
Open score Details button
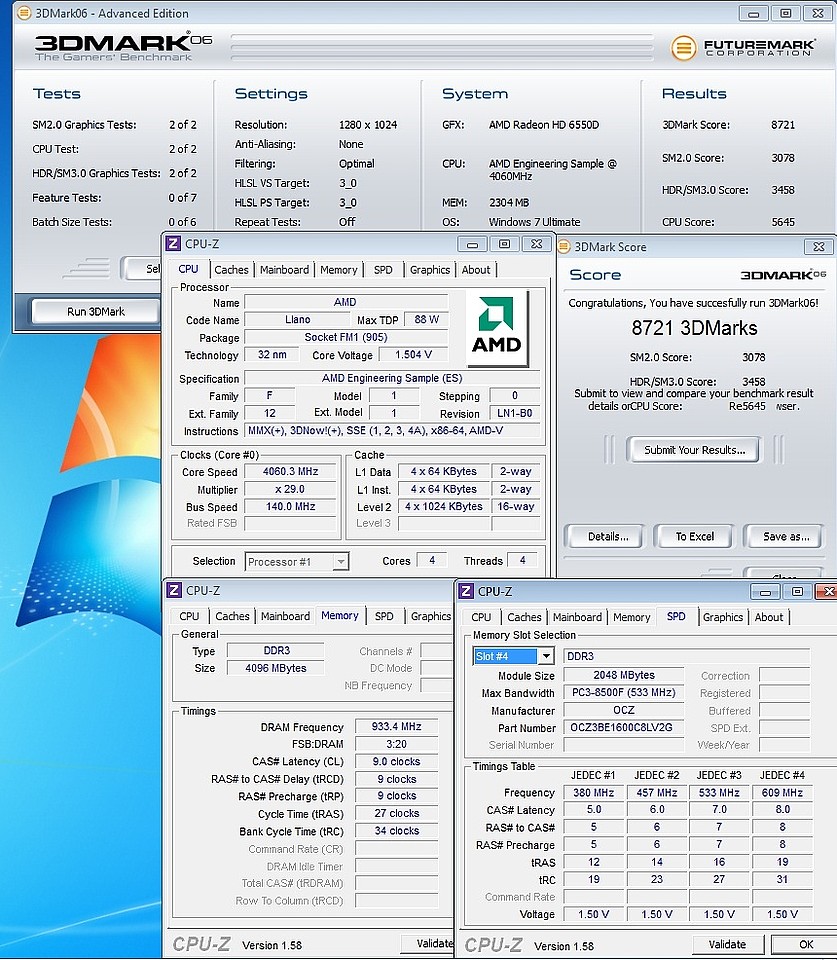point(607,537)
